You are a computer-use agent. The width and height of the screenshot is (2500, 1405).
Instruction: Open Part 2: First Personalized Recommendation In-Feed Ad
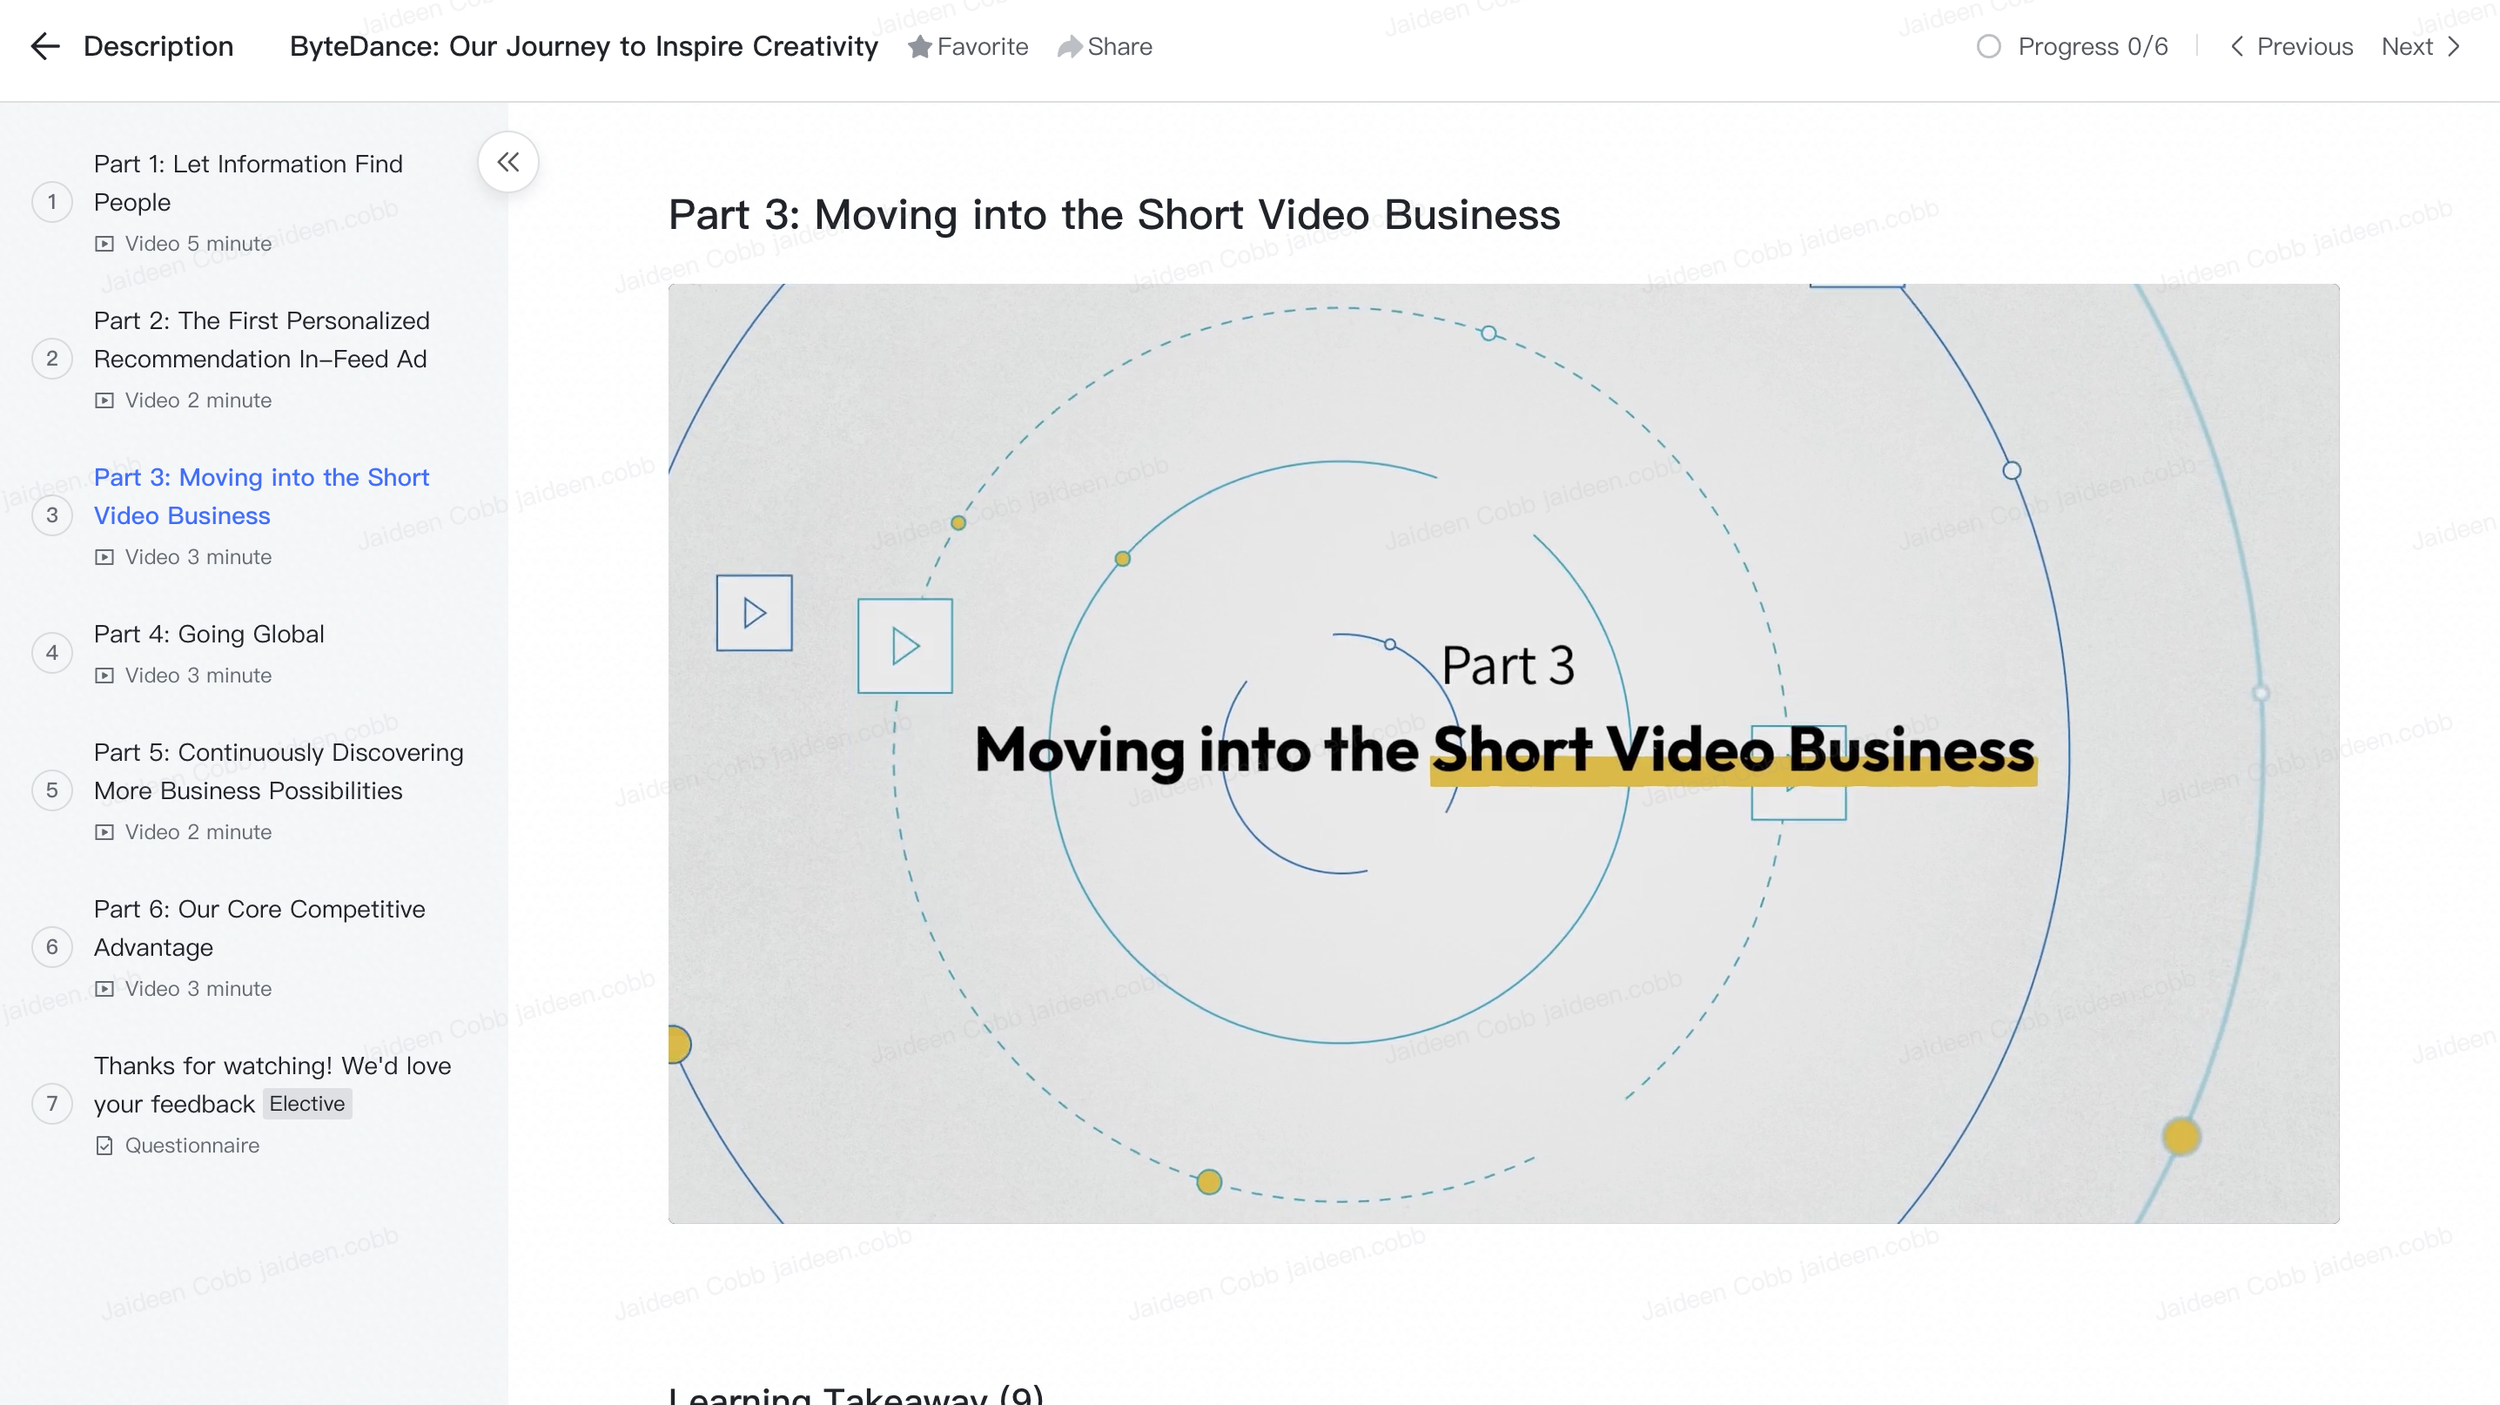261,340
